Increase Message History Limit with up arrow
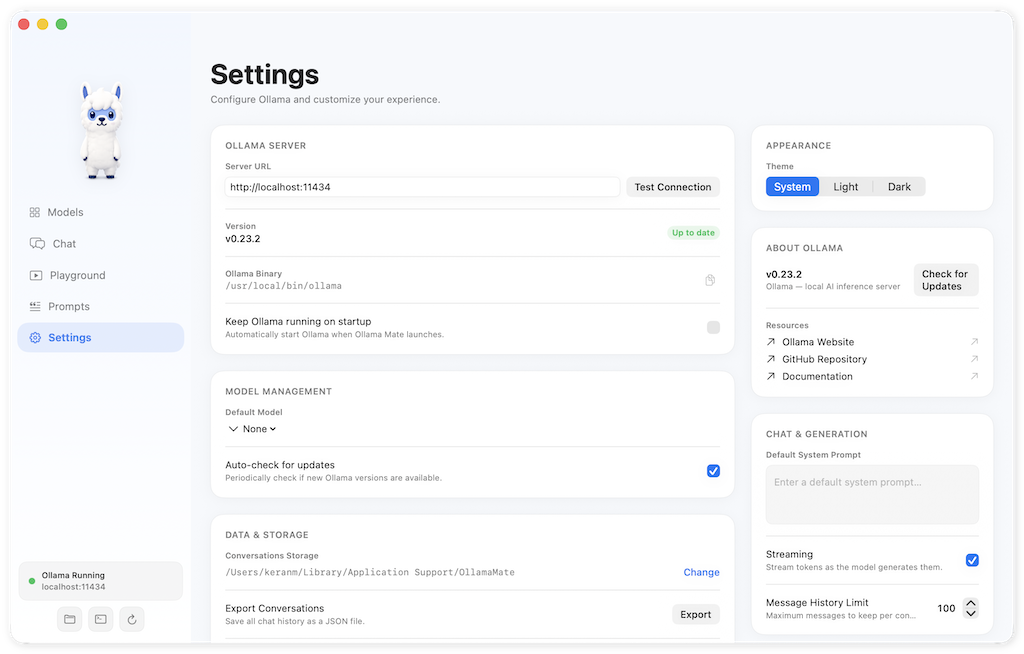 (970, 604)
